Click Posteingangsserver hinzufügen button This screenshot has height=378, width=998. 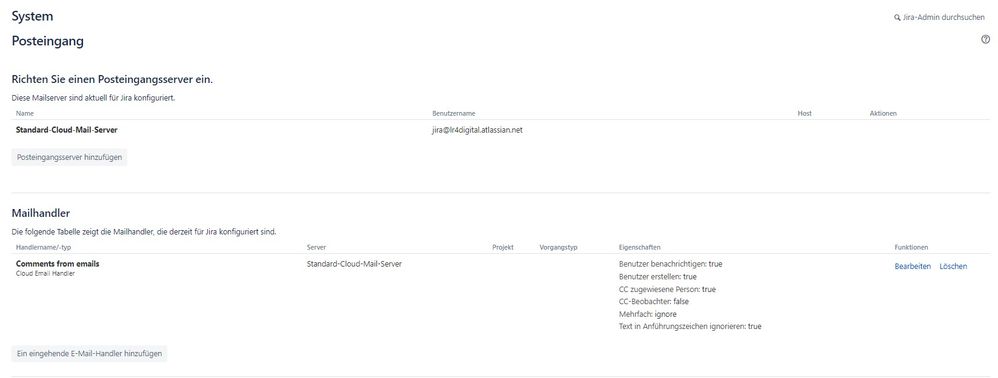coord(69,157)
